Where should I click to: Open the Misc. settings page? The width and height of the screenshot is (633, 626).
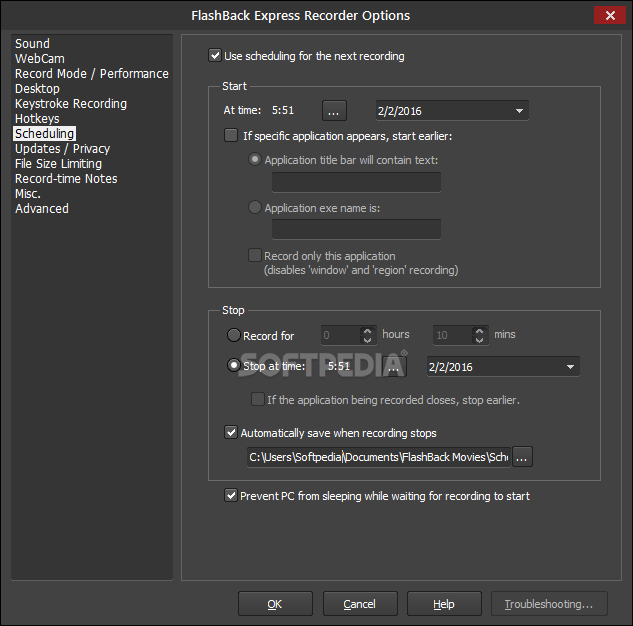pos(28,194)
